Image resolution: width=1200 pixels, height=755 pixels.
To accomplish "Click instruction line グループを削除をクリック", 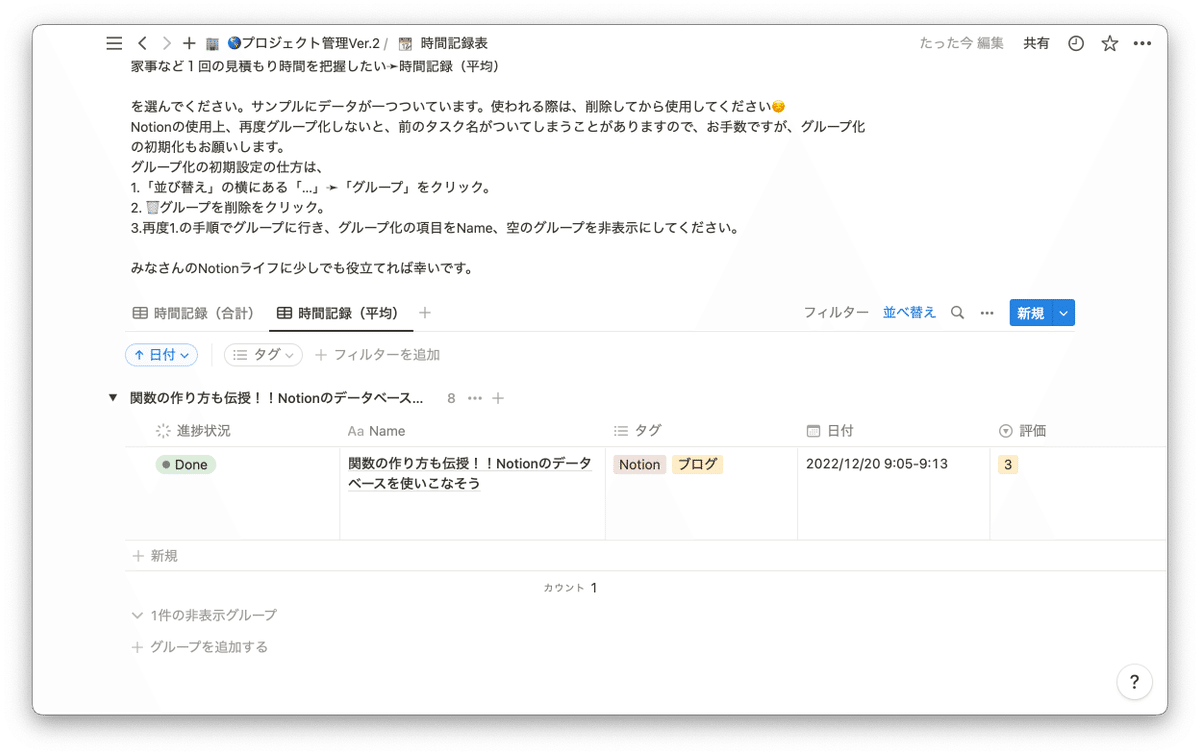I will click(228, 207).
